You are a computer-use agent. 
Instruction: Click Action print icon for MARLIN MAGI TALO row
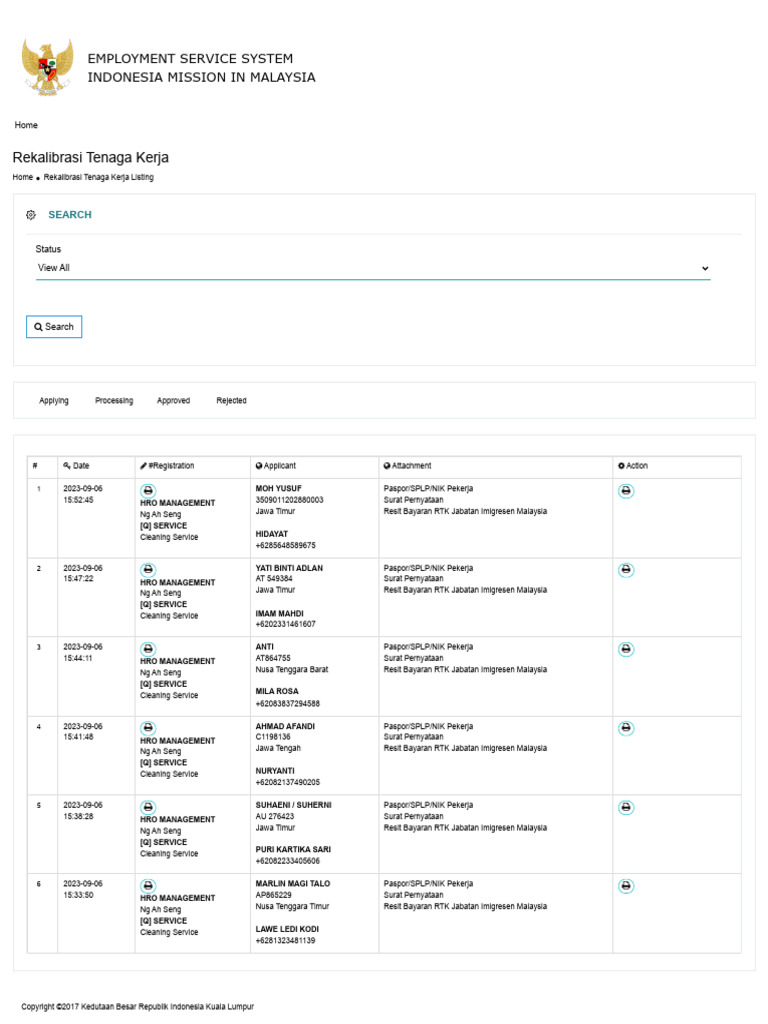point(626,886)
